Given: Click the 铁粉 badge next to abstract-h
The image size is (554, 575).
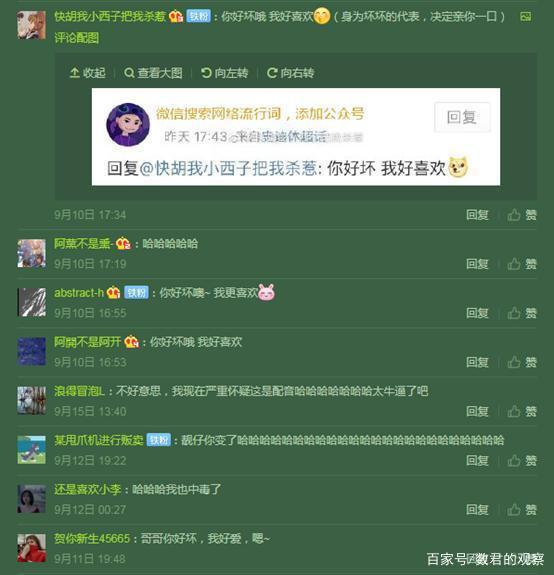Looking at the screenshot, I should (136, 293).
